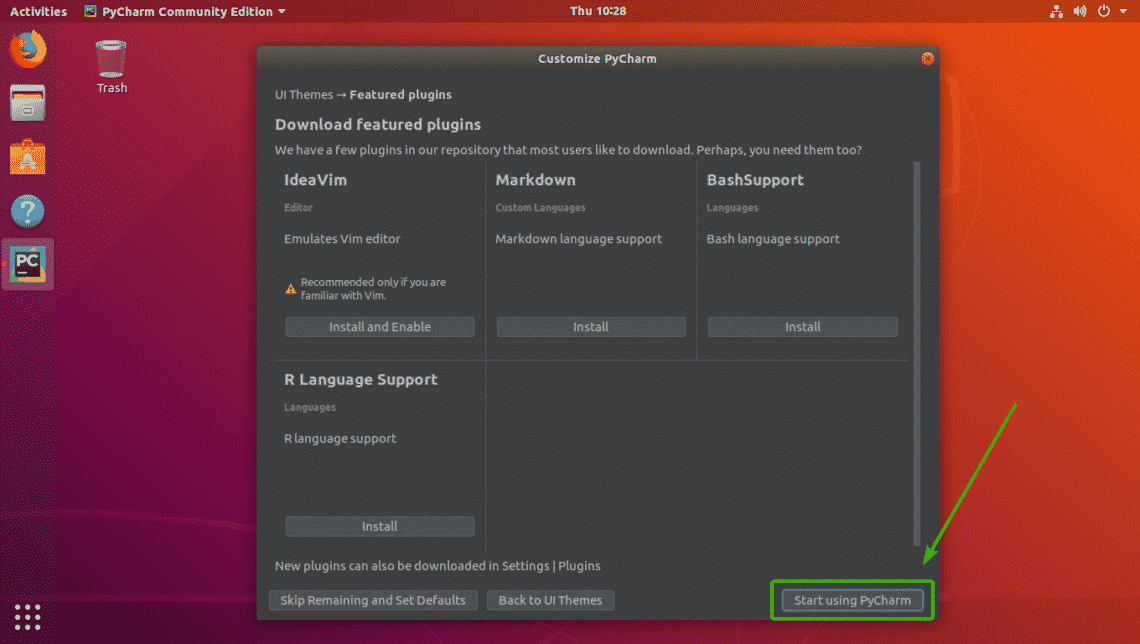Install the Markdown plugin
Viewport: 1140px width, 644px height.
(591, 327)
